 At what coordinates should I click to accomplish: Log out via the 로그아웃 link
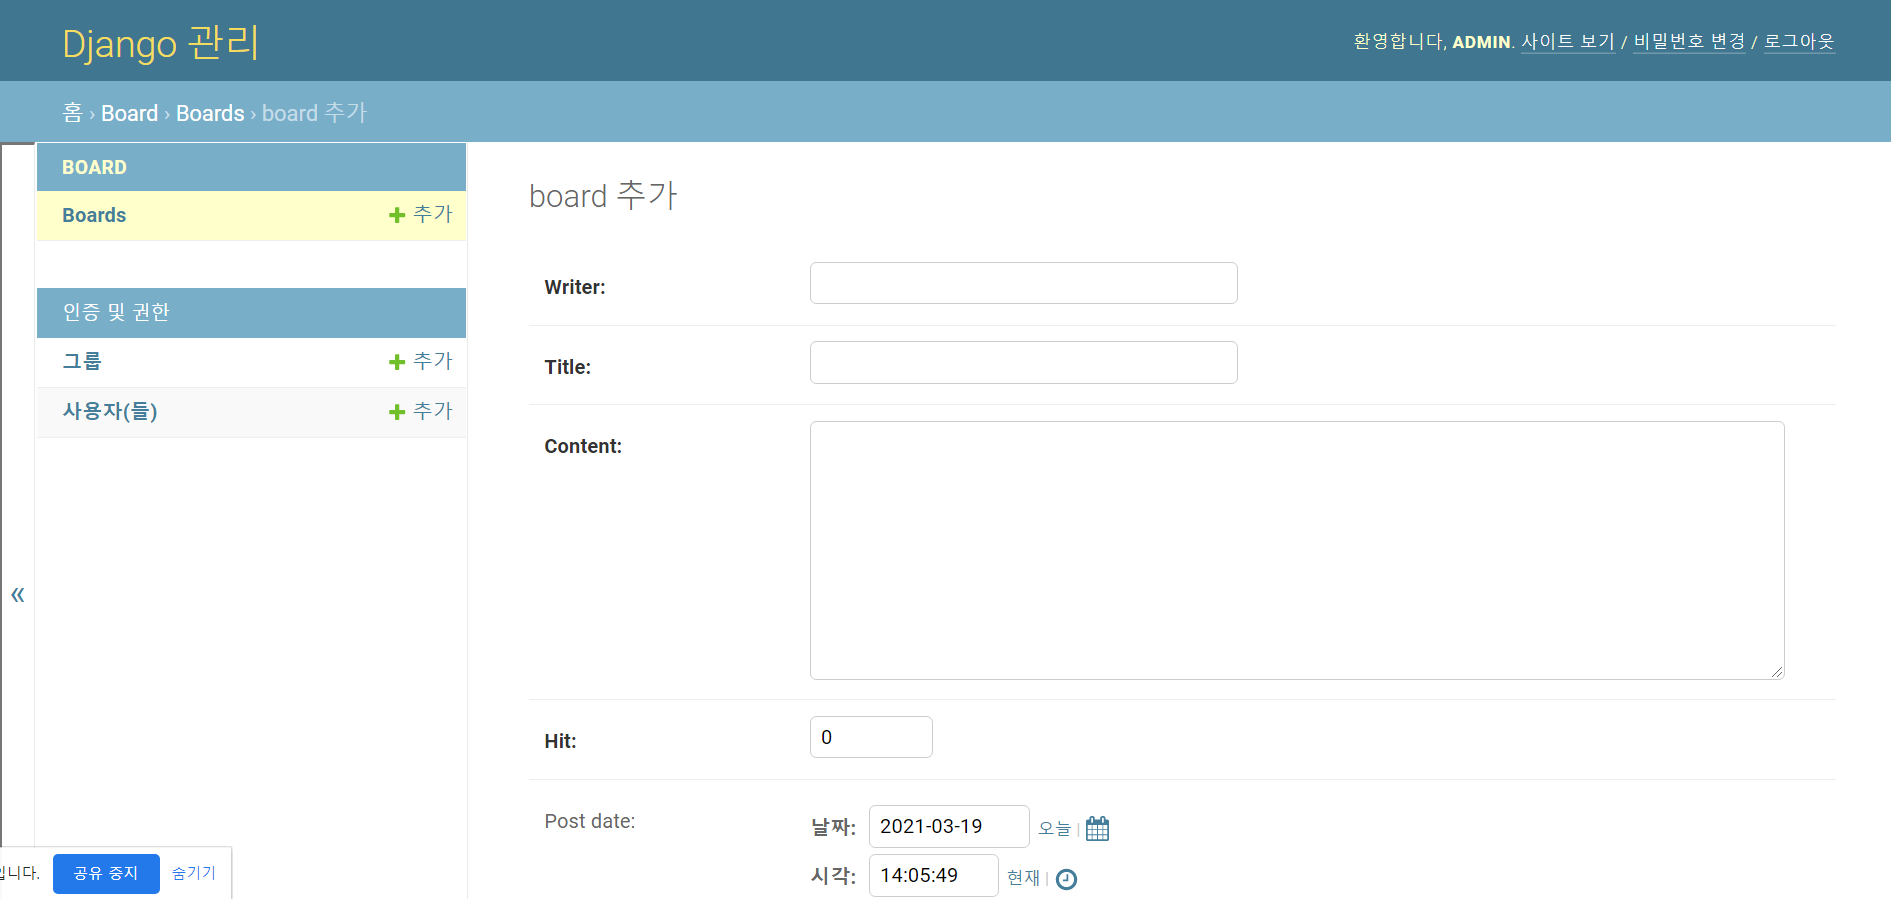(x=1799, y=41)
